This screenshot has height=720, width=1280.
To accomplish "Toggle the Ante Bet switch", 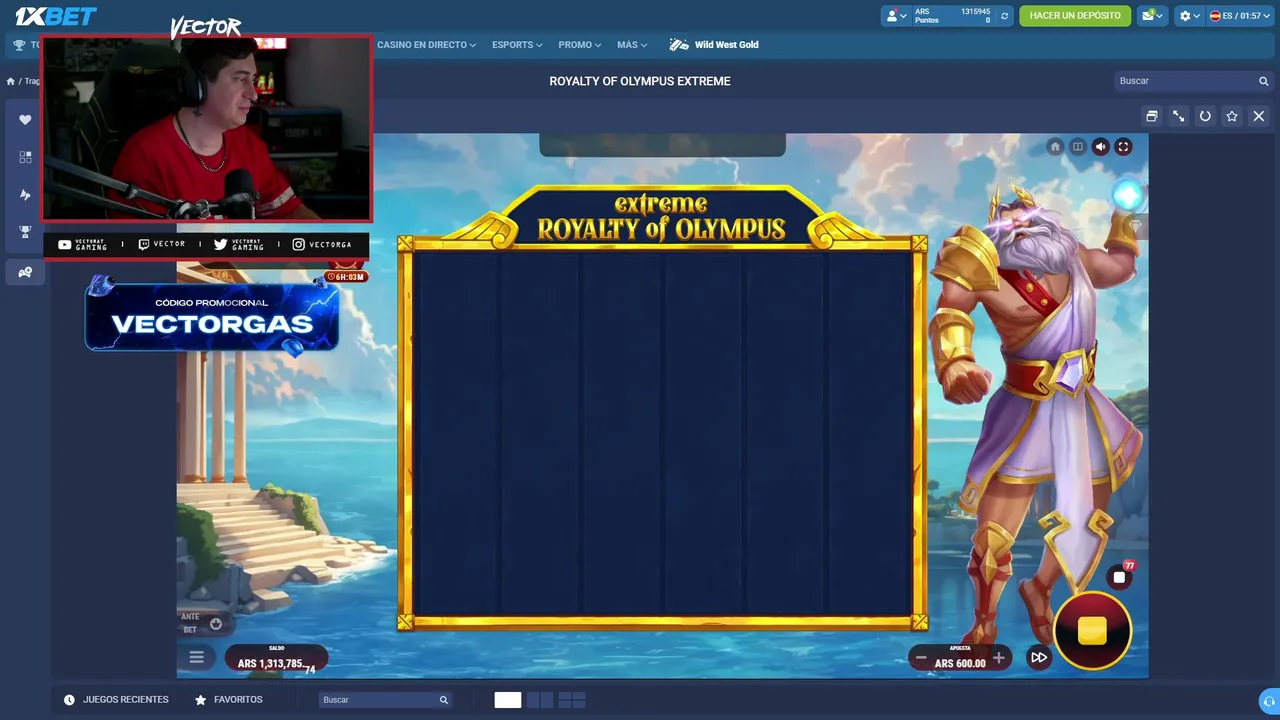I will tap(215, 624).
